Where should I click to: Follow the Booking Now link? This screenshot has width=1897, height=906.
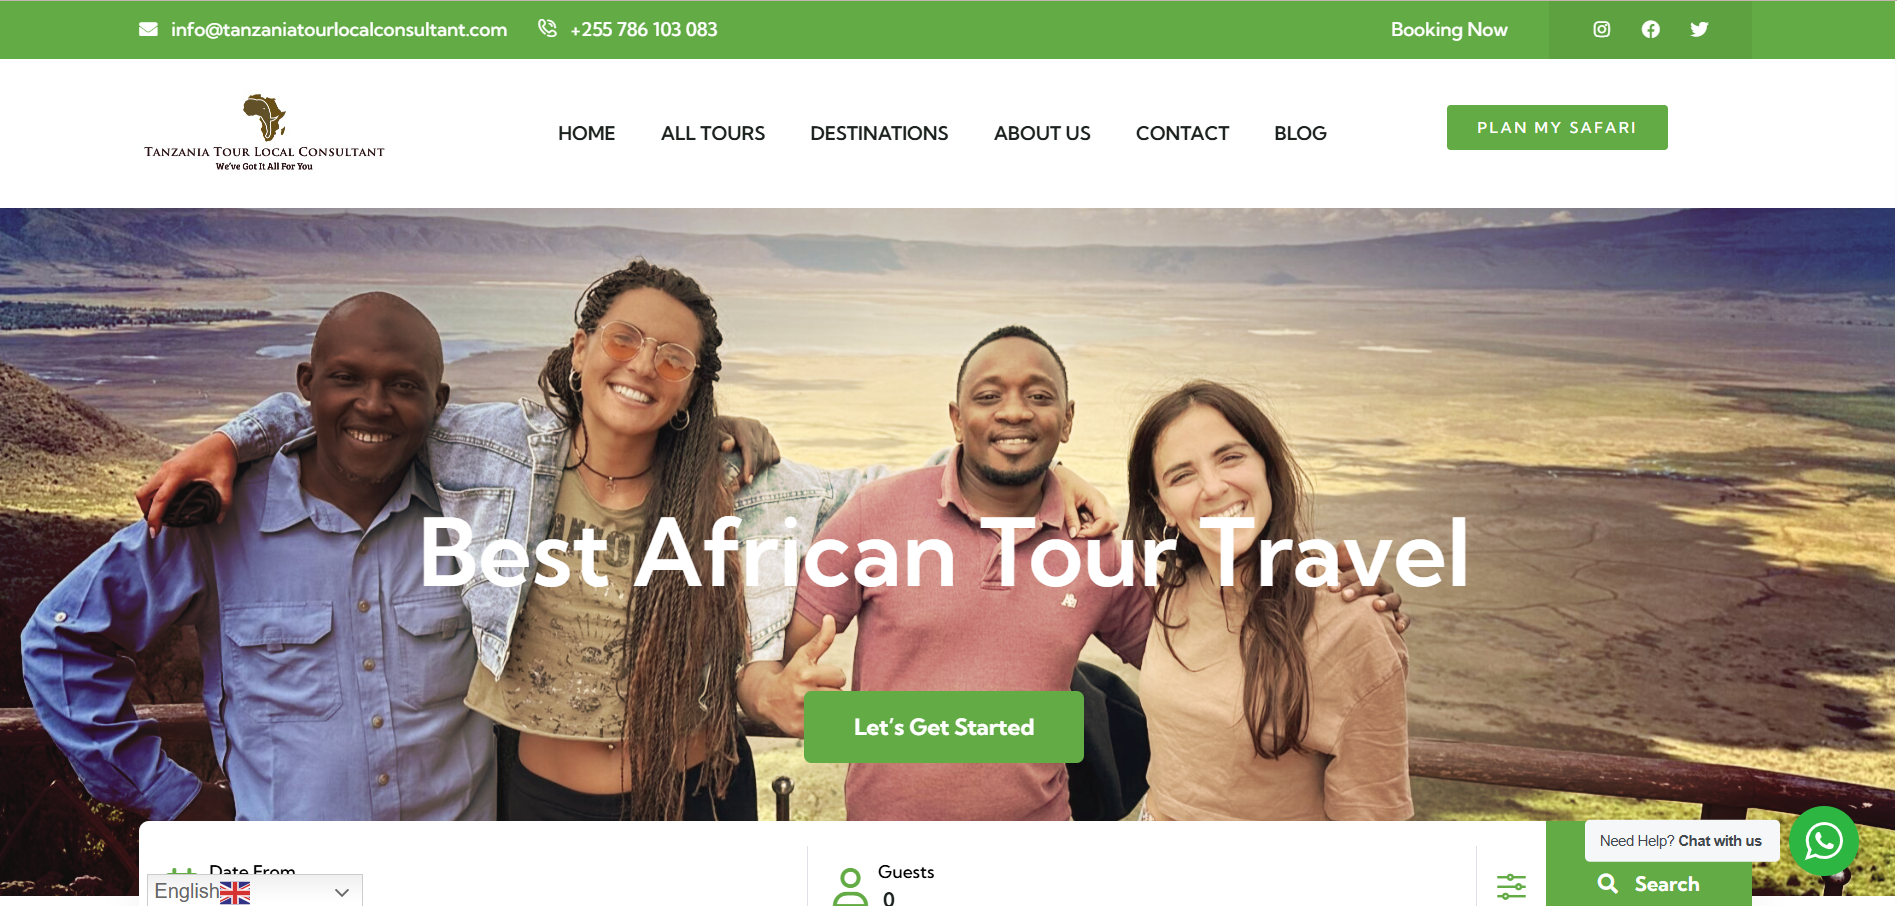pos(1449,29)
